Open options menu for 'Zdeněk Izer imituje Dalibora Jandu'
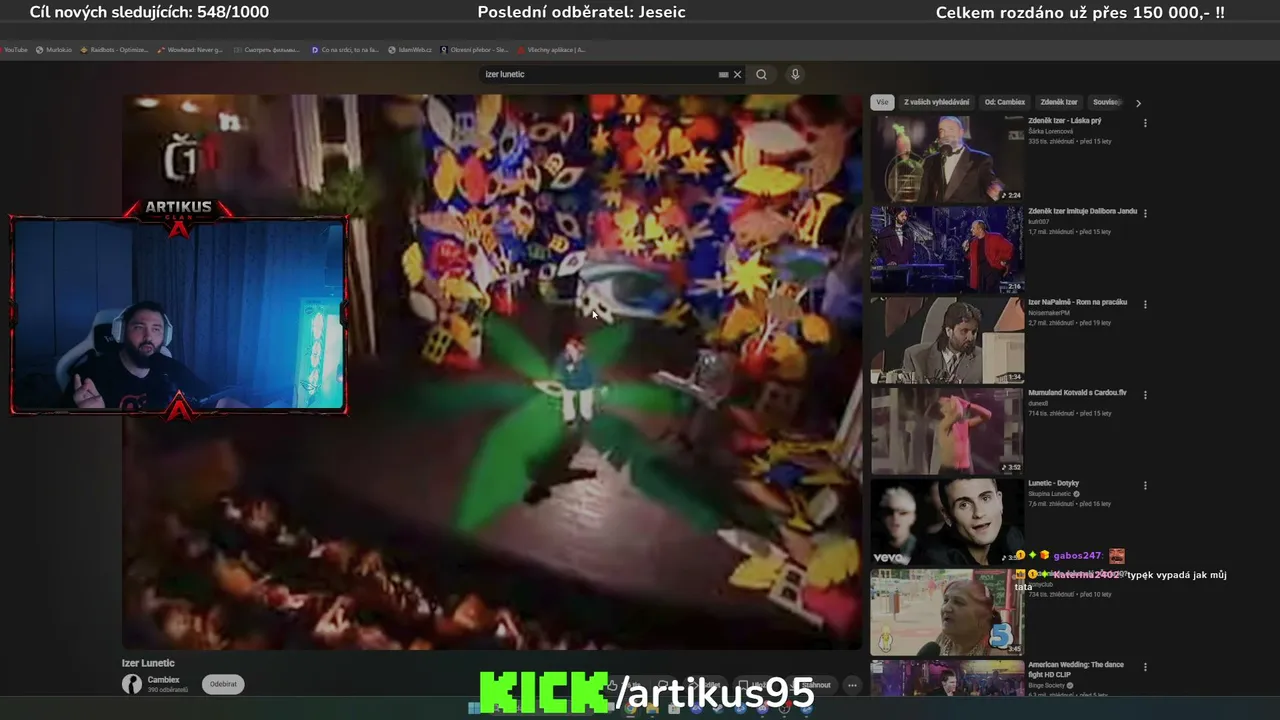 (x=1145, y=213)
